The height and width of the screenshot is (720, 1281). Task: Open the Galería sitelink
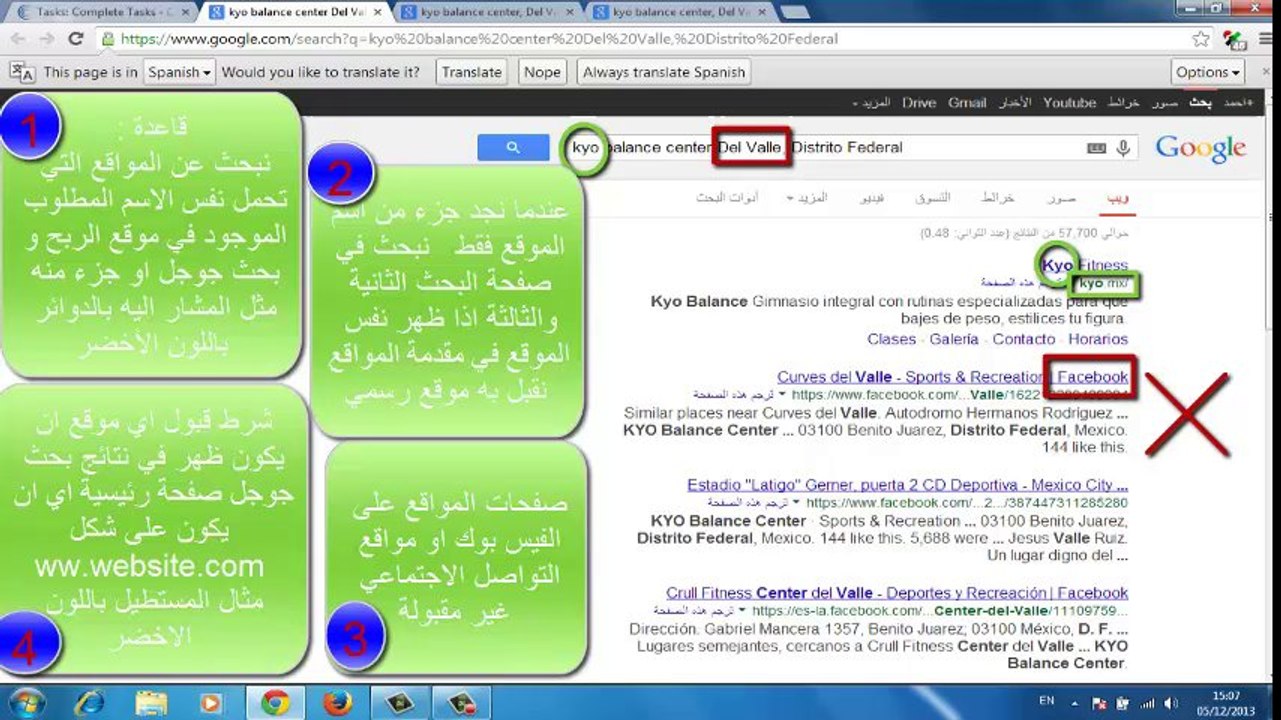tap(954, 339)
